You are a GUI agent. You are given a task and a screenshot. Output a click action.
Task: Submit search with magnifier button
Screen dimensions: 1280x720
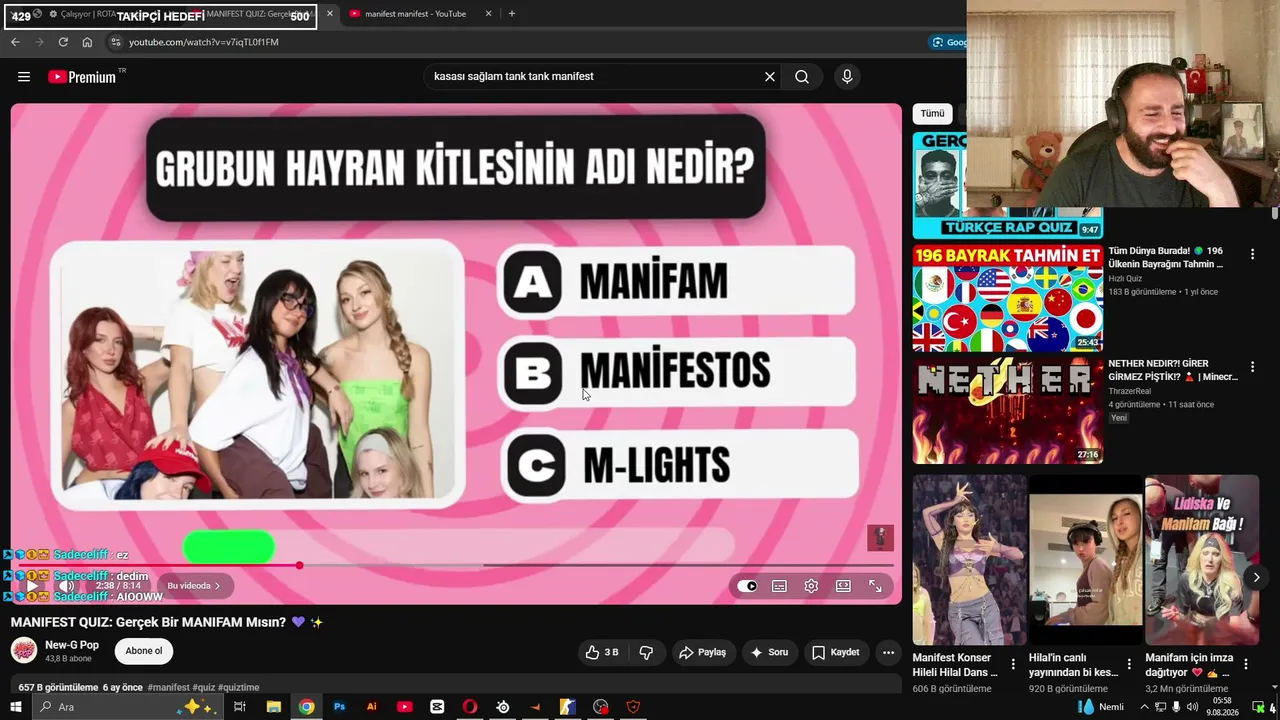coord(802,77)
